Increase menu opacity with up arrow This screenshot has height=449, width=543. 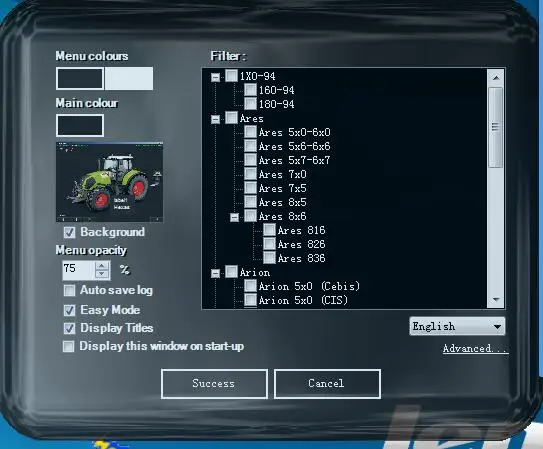[102, 266]
